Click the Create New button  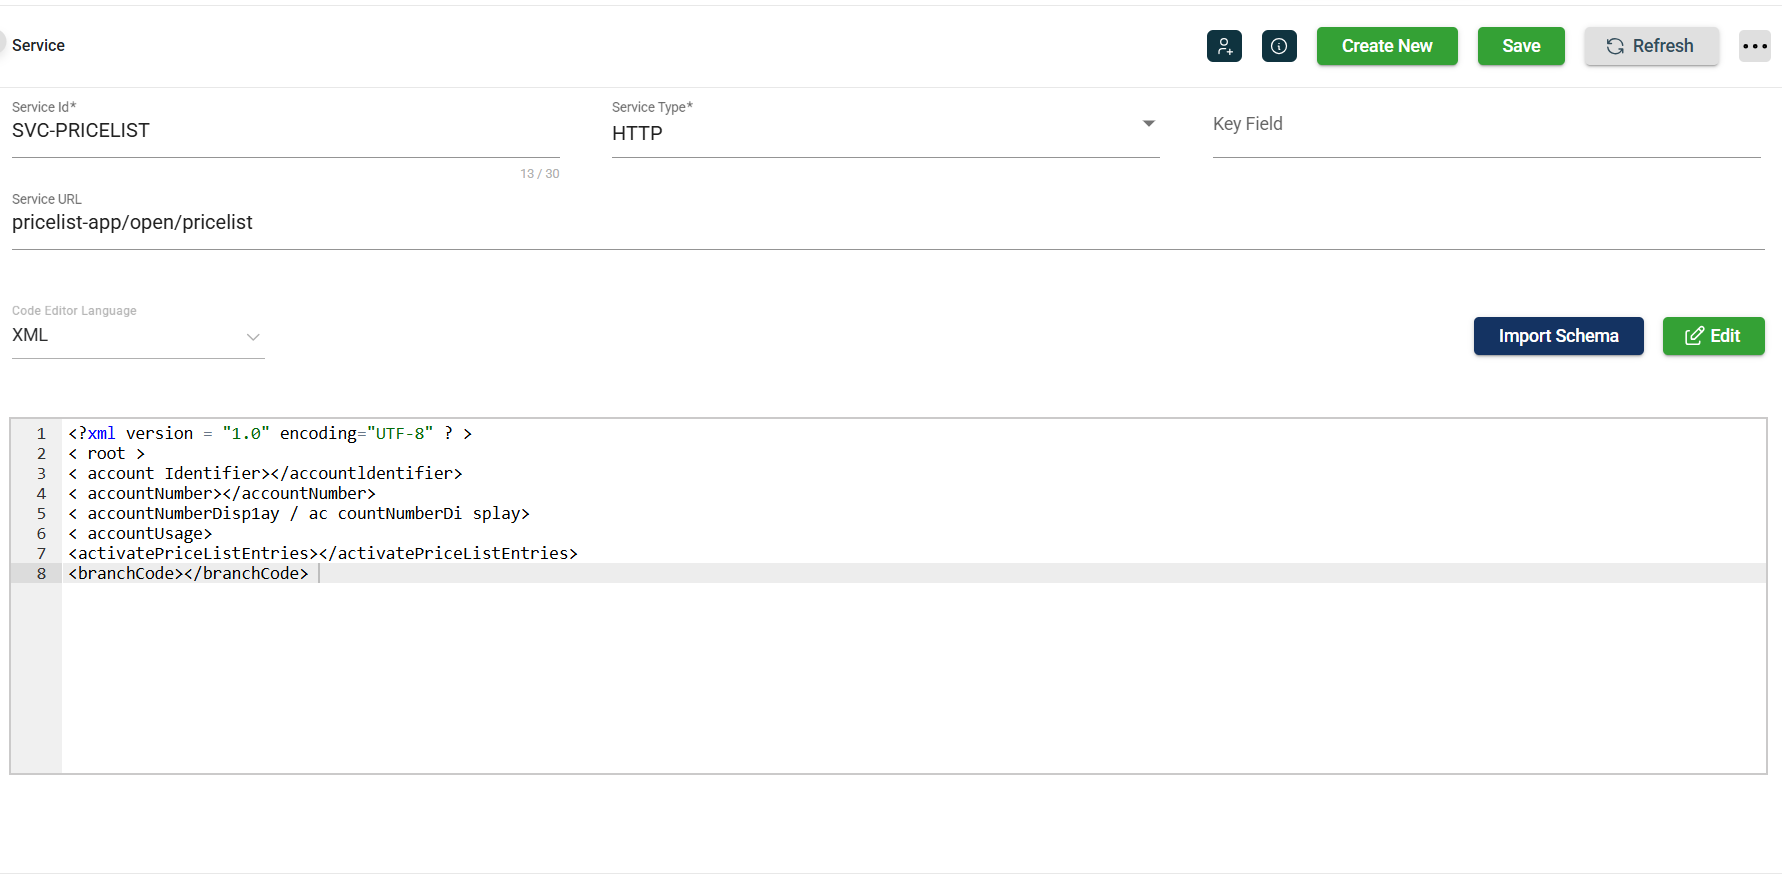pos(1386,46)
